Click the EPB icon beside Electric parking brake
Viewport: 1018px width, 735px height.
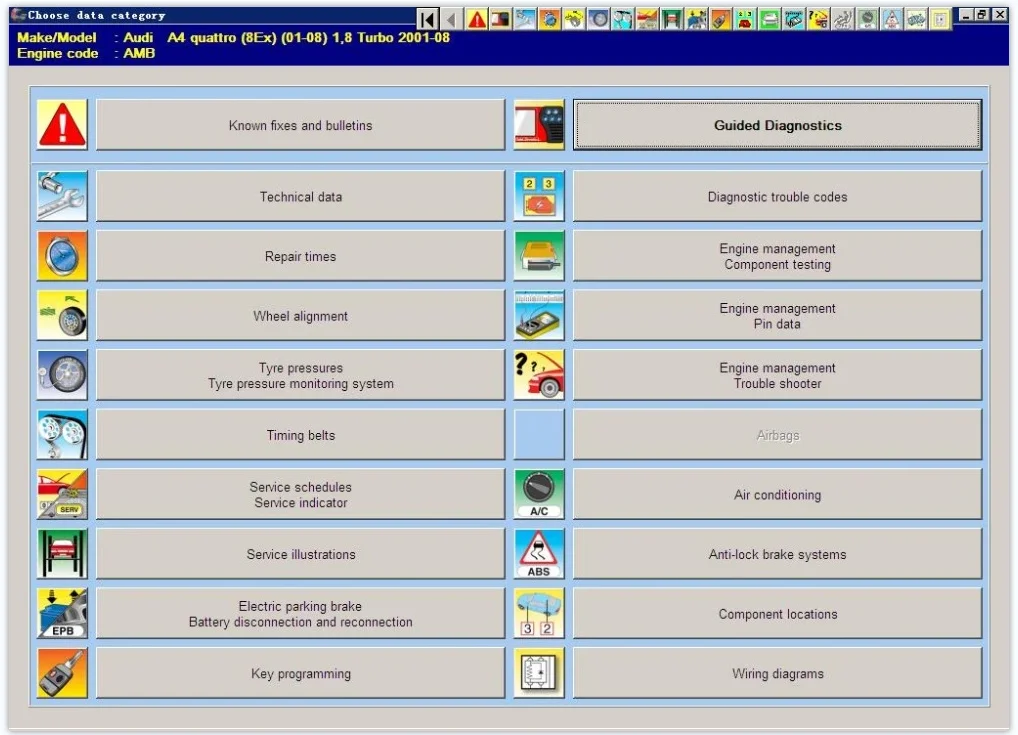(x=62, y=614)
